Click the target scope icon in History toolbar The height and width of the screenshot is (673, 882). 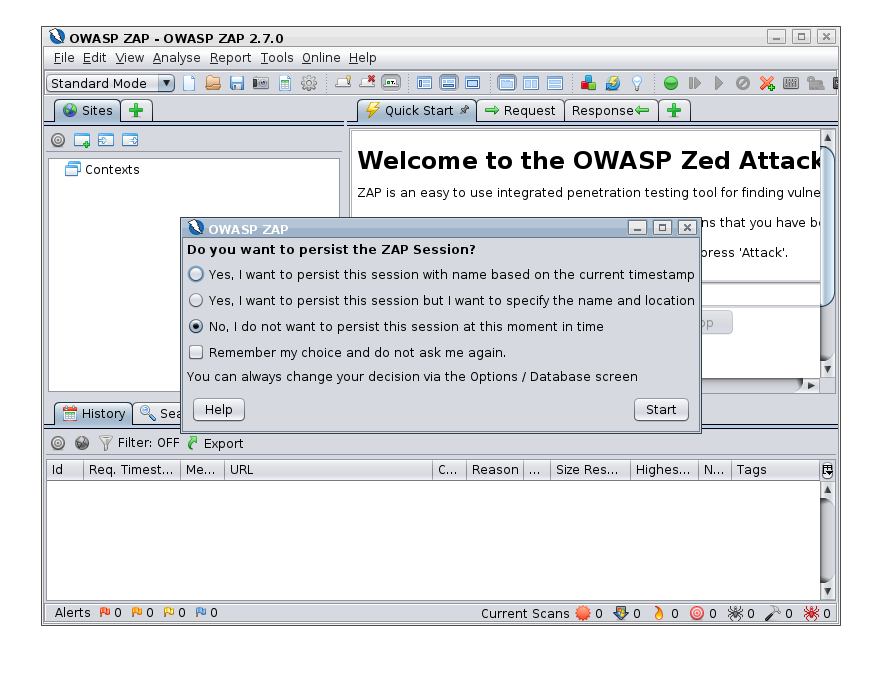[58, 443]
